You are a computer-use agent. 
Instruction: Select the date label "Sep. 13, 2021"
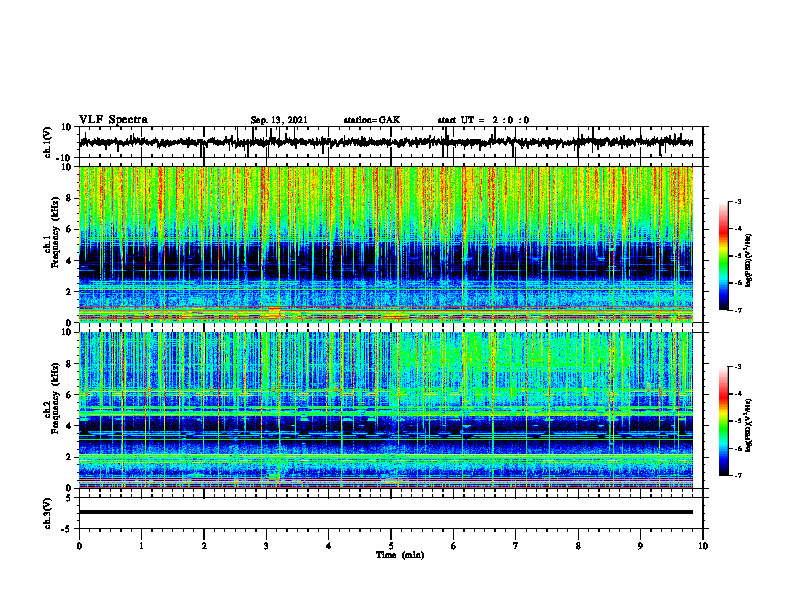click(x=279, y=120)
